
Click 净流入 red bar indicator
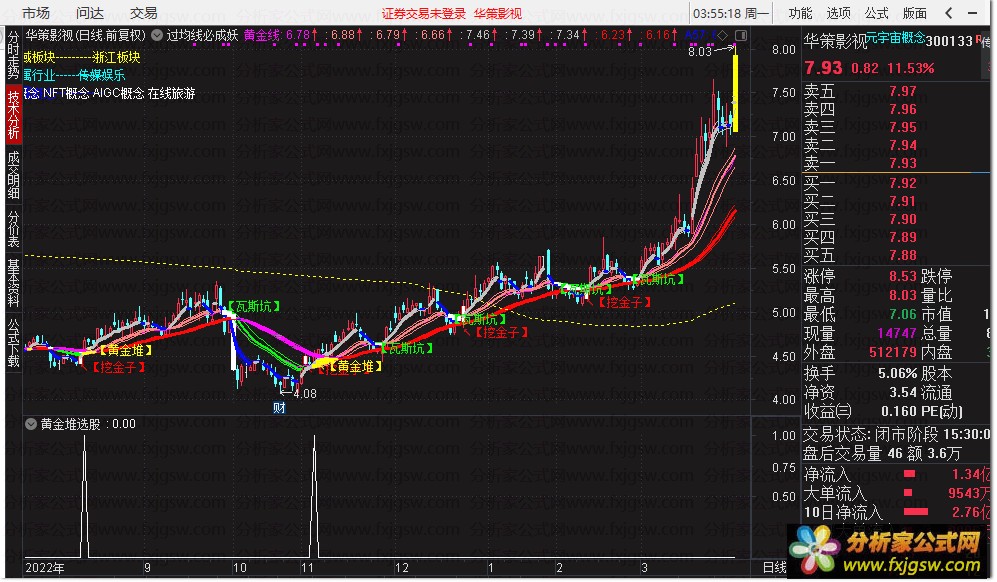[x=909, y=474]
